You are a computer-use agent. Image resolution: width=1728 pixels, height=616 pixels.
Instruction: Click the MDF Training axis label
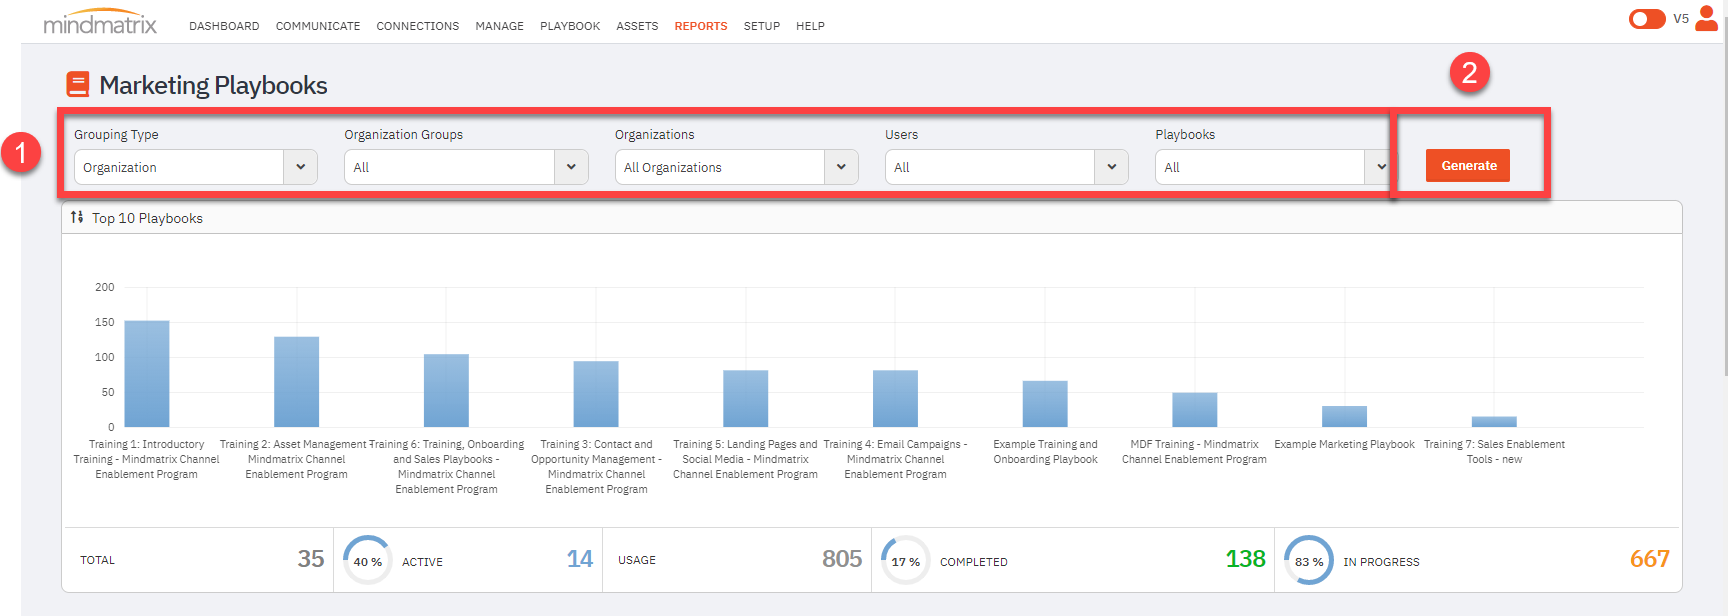(x=1195, y=452)
